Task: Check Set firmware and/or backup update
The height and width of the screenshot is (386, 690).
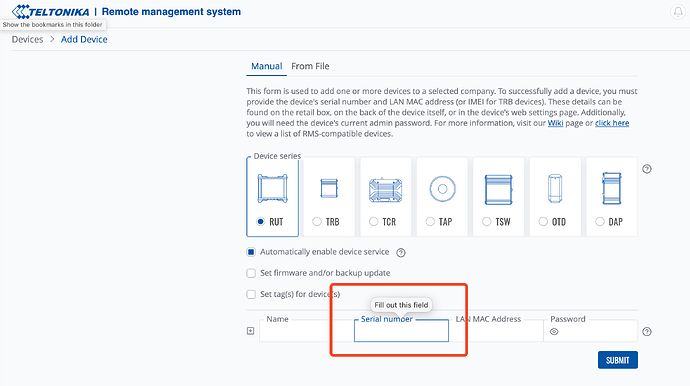Action: pyautogui.click(x=251, y=273)
